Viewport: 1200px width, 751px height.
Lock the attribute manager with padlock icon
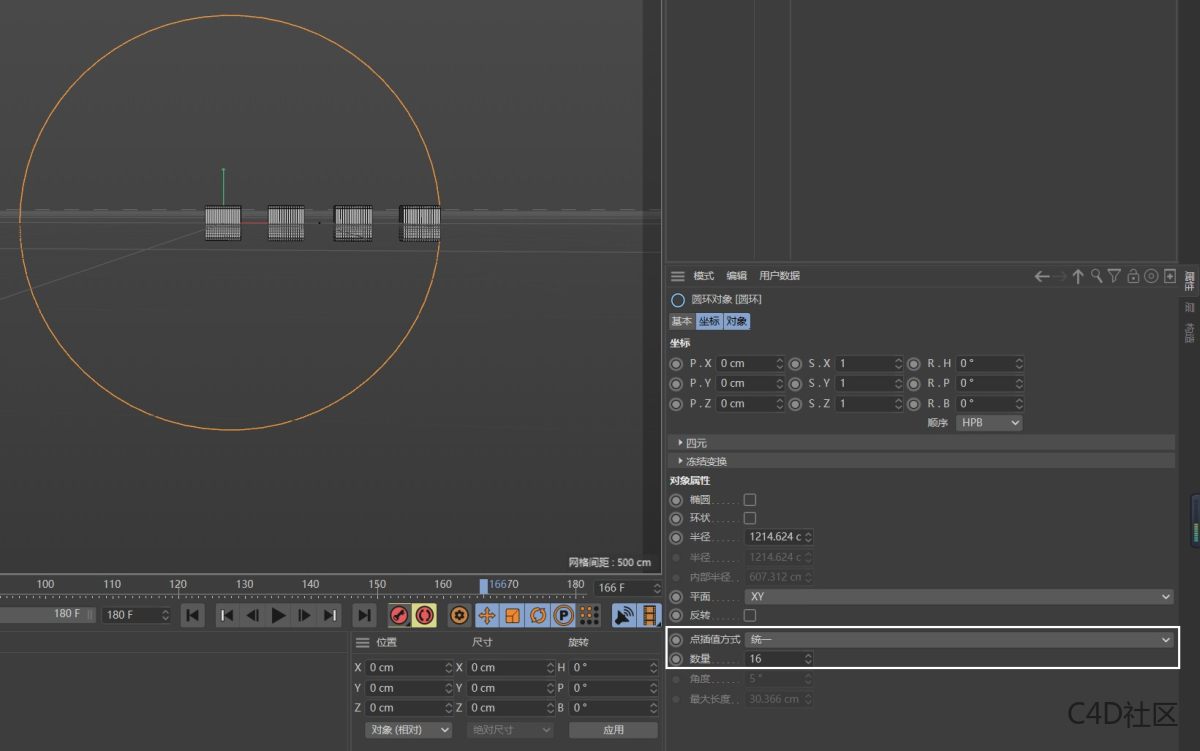pyautogui.click(x=1133, y=276)
